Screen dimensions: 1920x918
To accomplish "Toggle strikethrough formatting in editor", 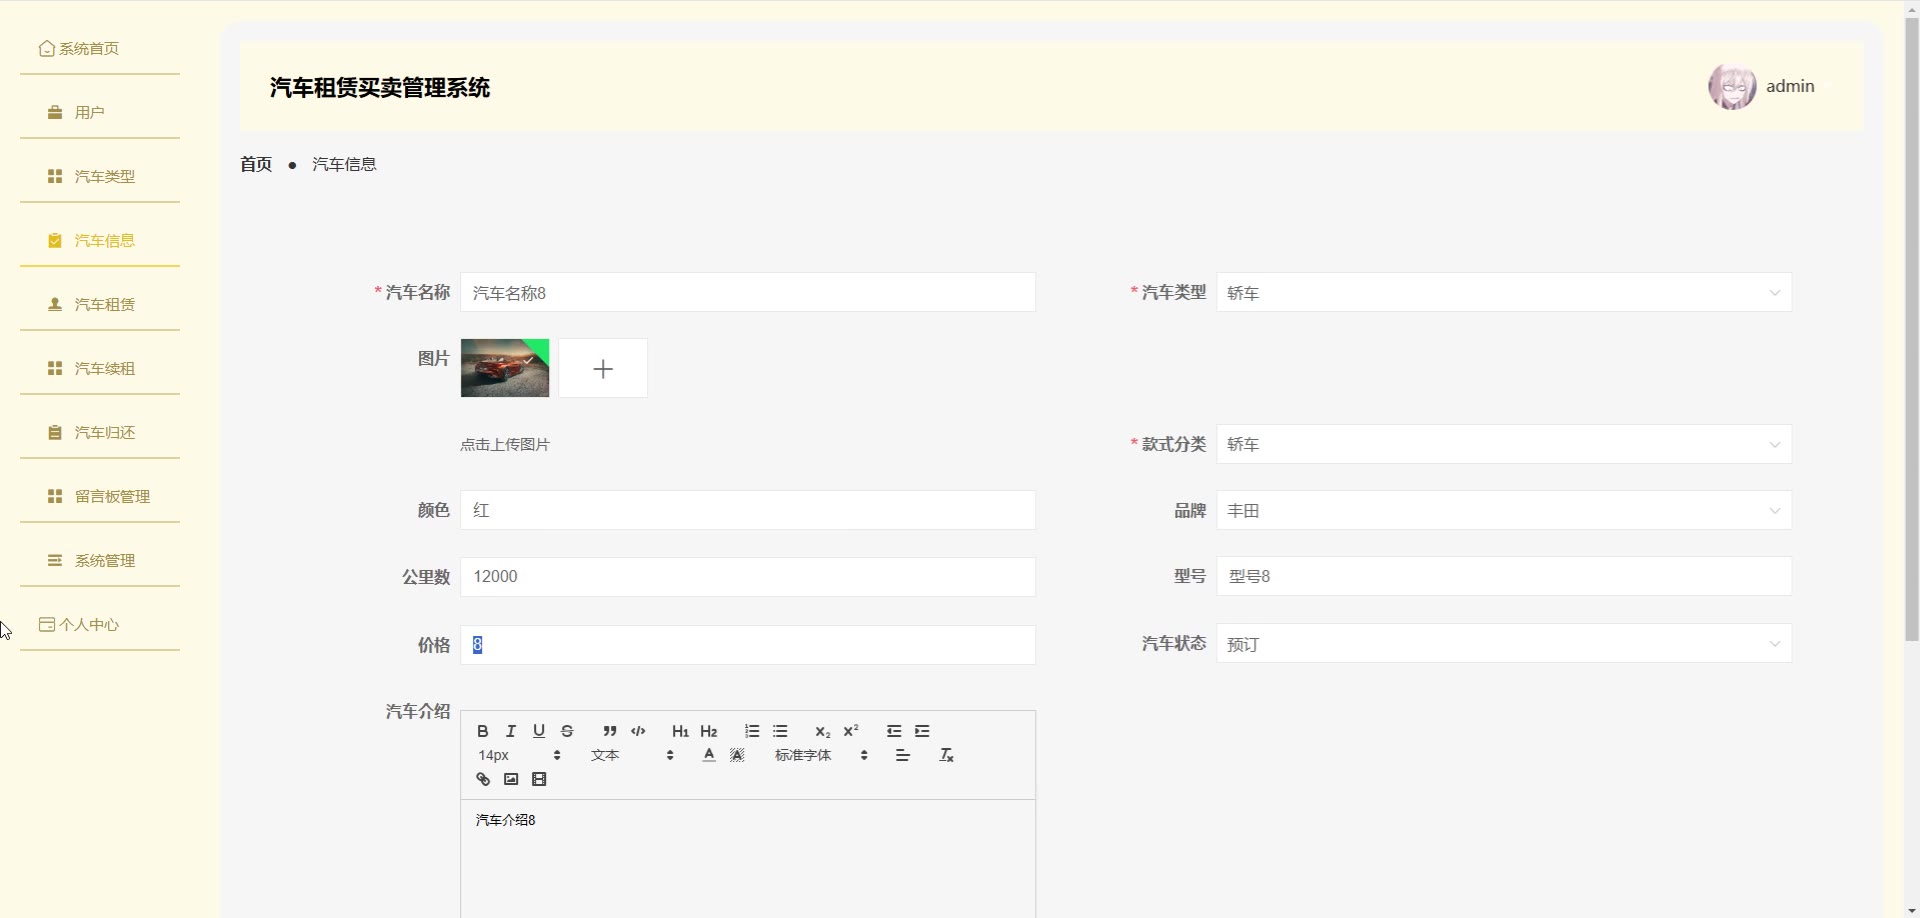I will pyautogui.click(x=567, y=731).
